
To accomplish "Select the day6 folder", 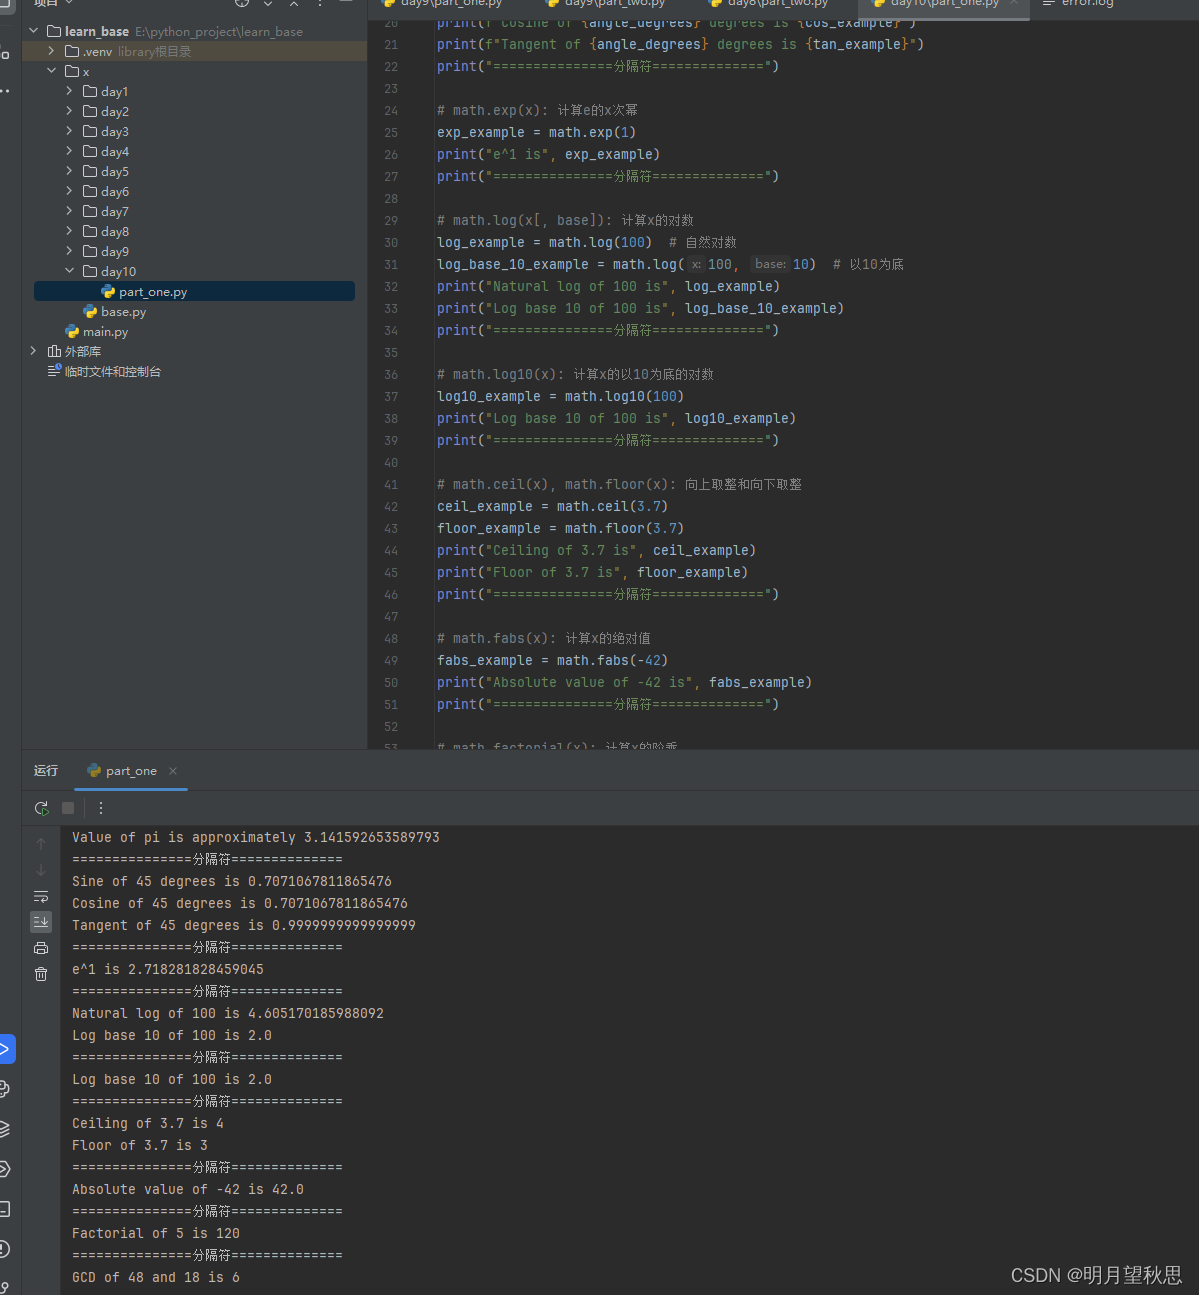I will (115, 191).
